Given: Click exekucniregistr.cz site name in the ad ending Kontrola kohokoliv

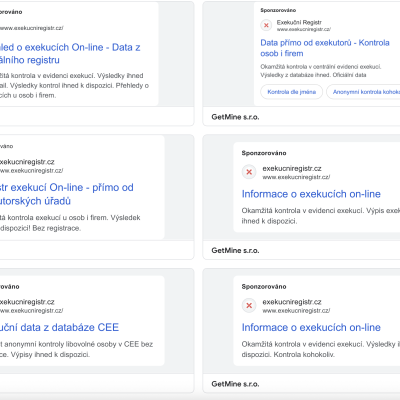Looking at the screenshot, I should tap(292, 302).
